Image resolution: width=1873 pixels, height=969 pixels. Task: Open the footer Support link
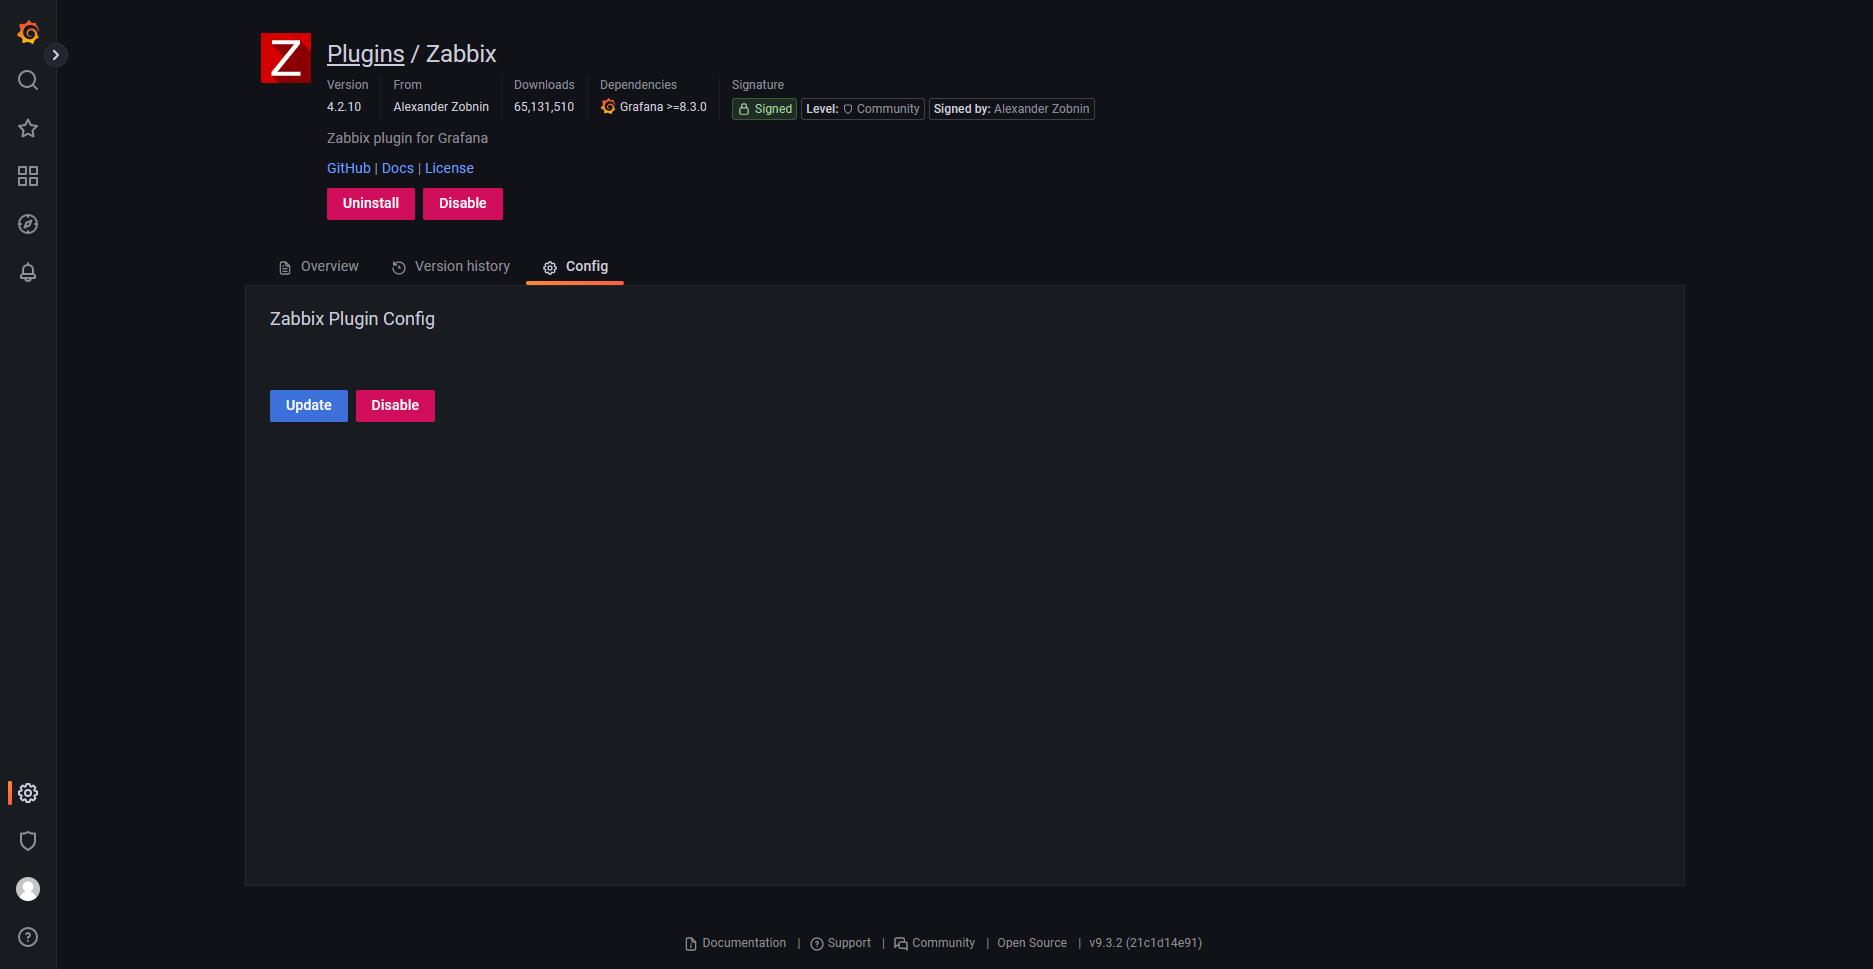click(x=841, y=943)
